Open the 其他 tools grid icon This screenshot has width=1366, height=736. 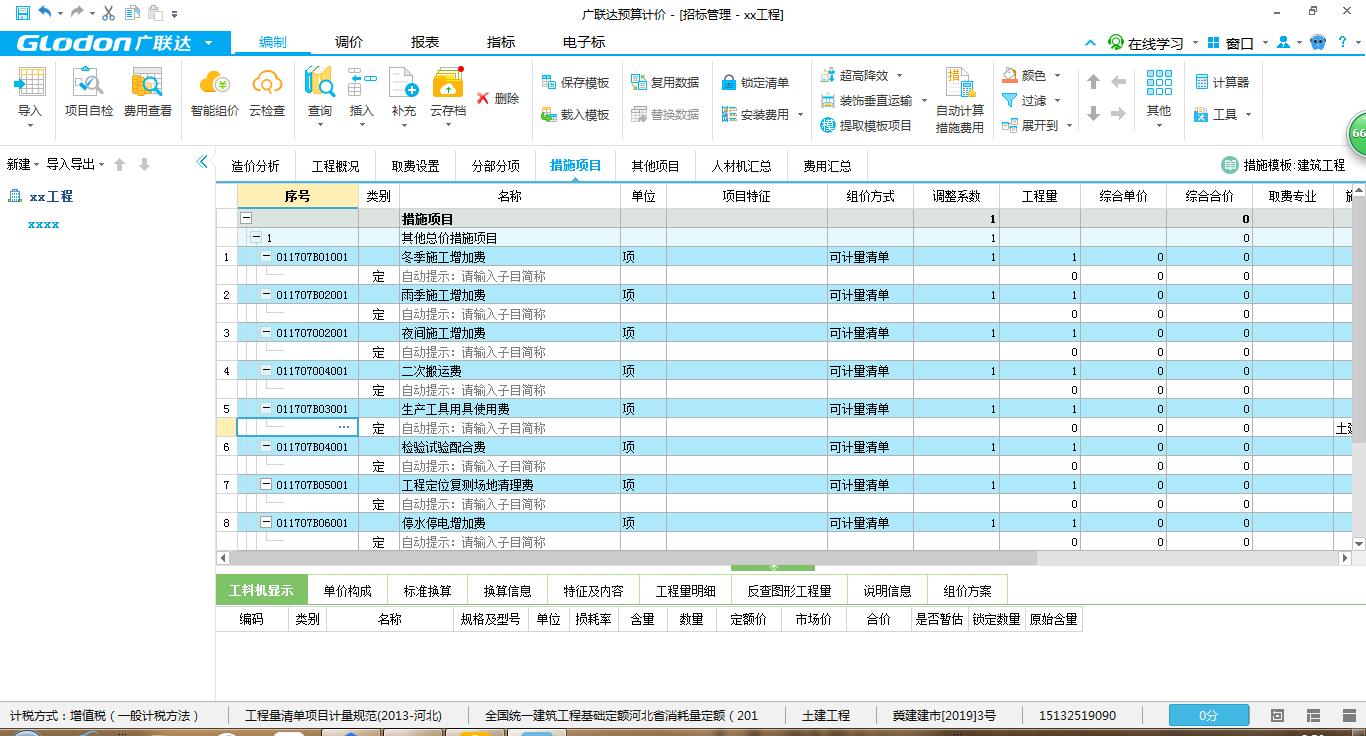tap(1159, 82)
